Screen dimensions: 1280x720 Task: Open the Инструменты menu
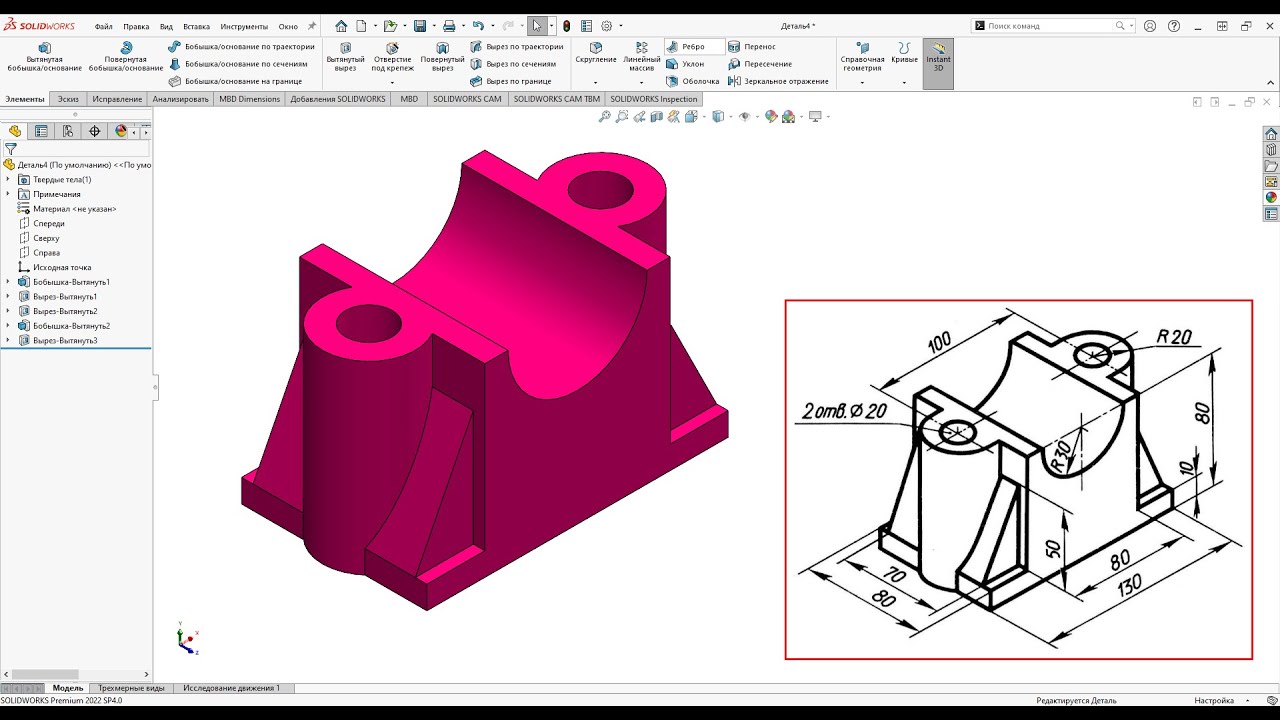[x=244, y=26]
